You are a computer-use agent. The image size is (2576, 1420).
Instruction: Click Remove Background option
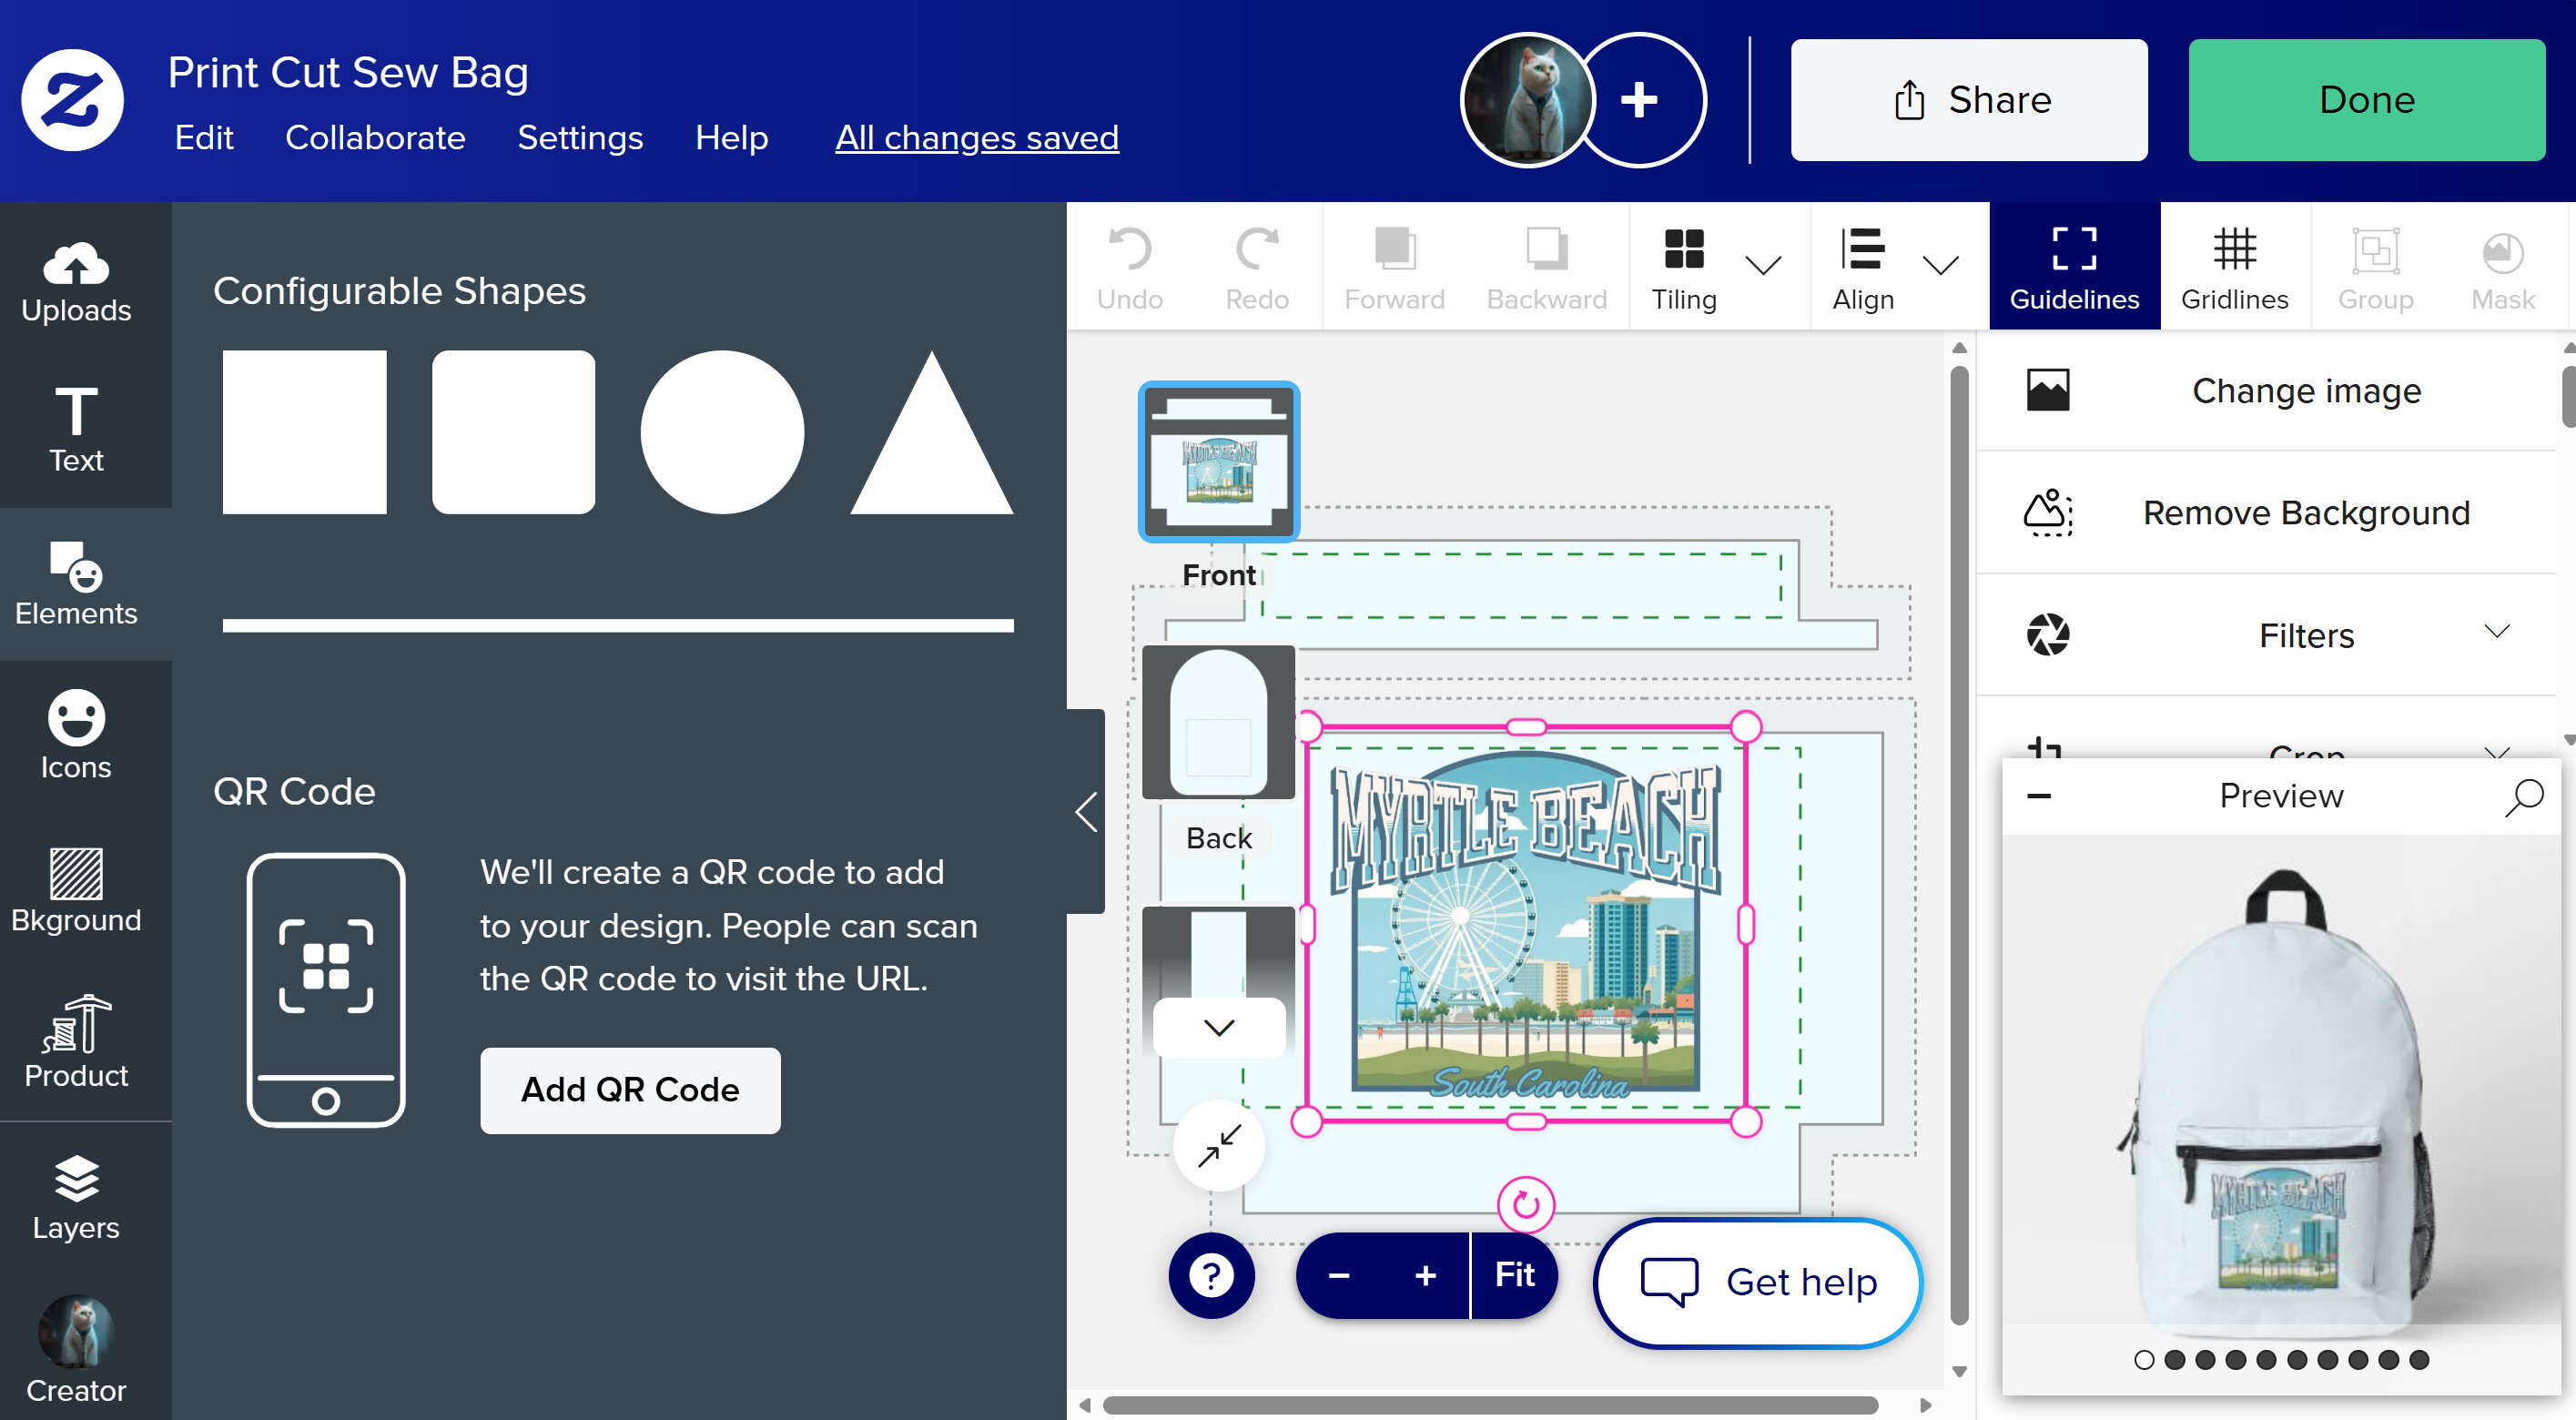click(x=2267, y=513)
